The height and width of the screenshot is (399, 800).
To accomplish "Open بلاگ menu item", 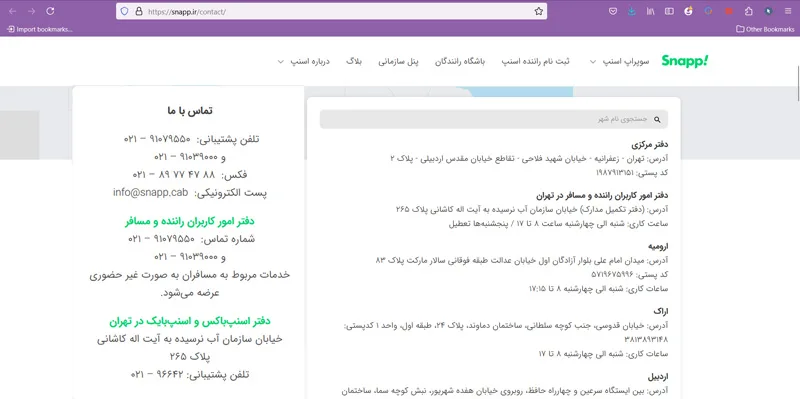I will [354, 61].
